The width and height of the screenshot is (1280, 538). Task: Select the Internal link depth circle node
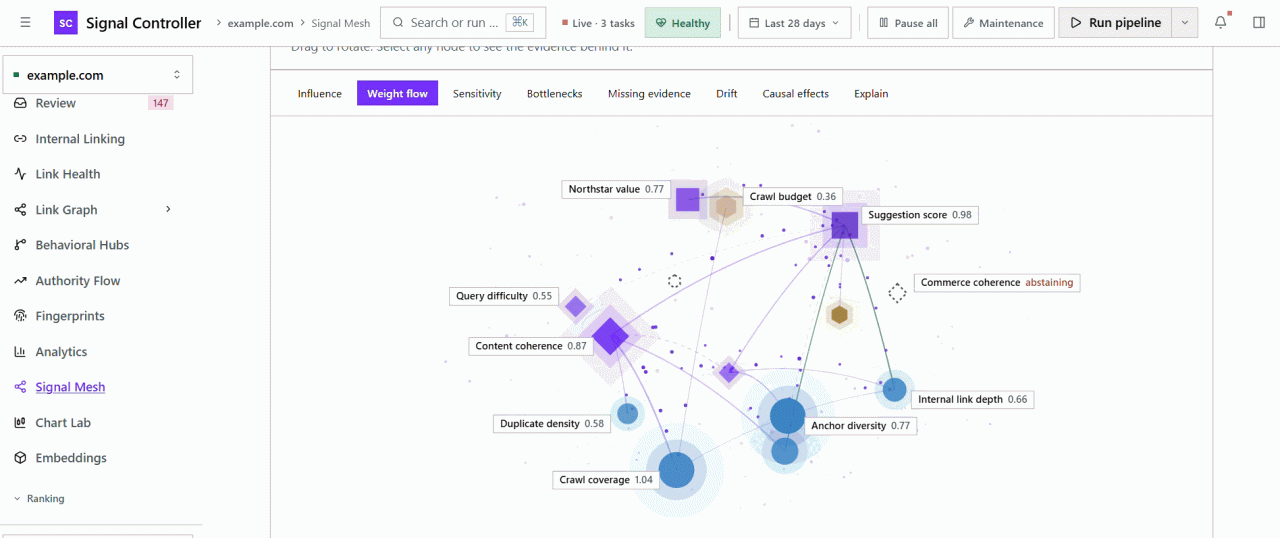(x=894, y=390)
